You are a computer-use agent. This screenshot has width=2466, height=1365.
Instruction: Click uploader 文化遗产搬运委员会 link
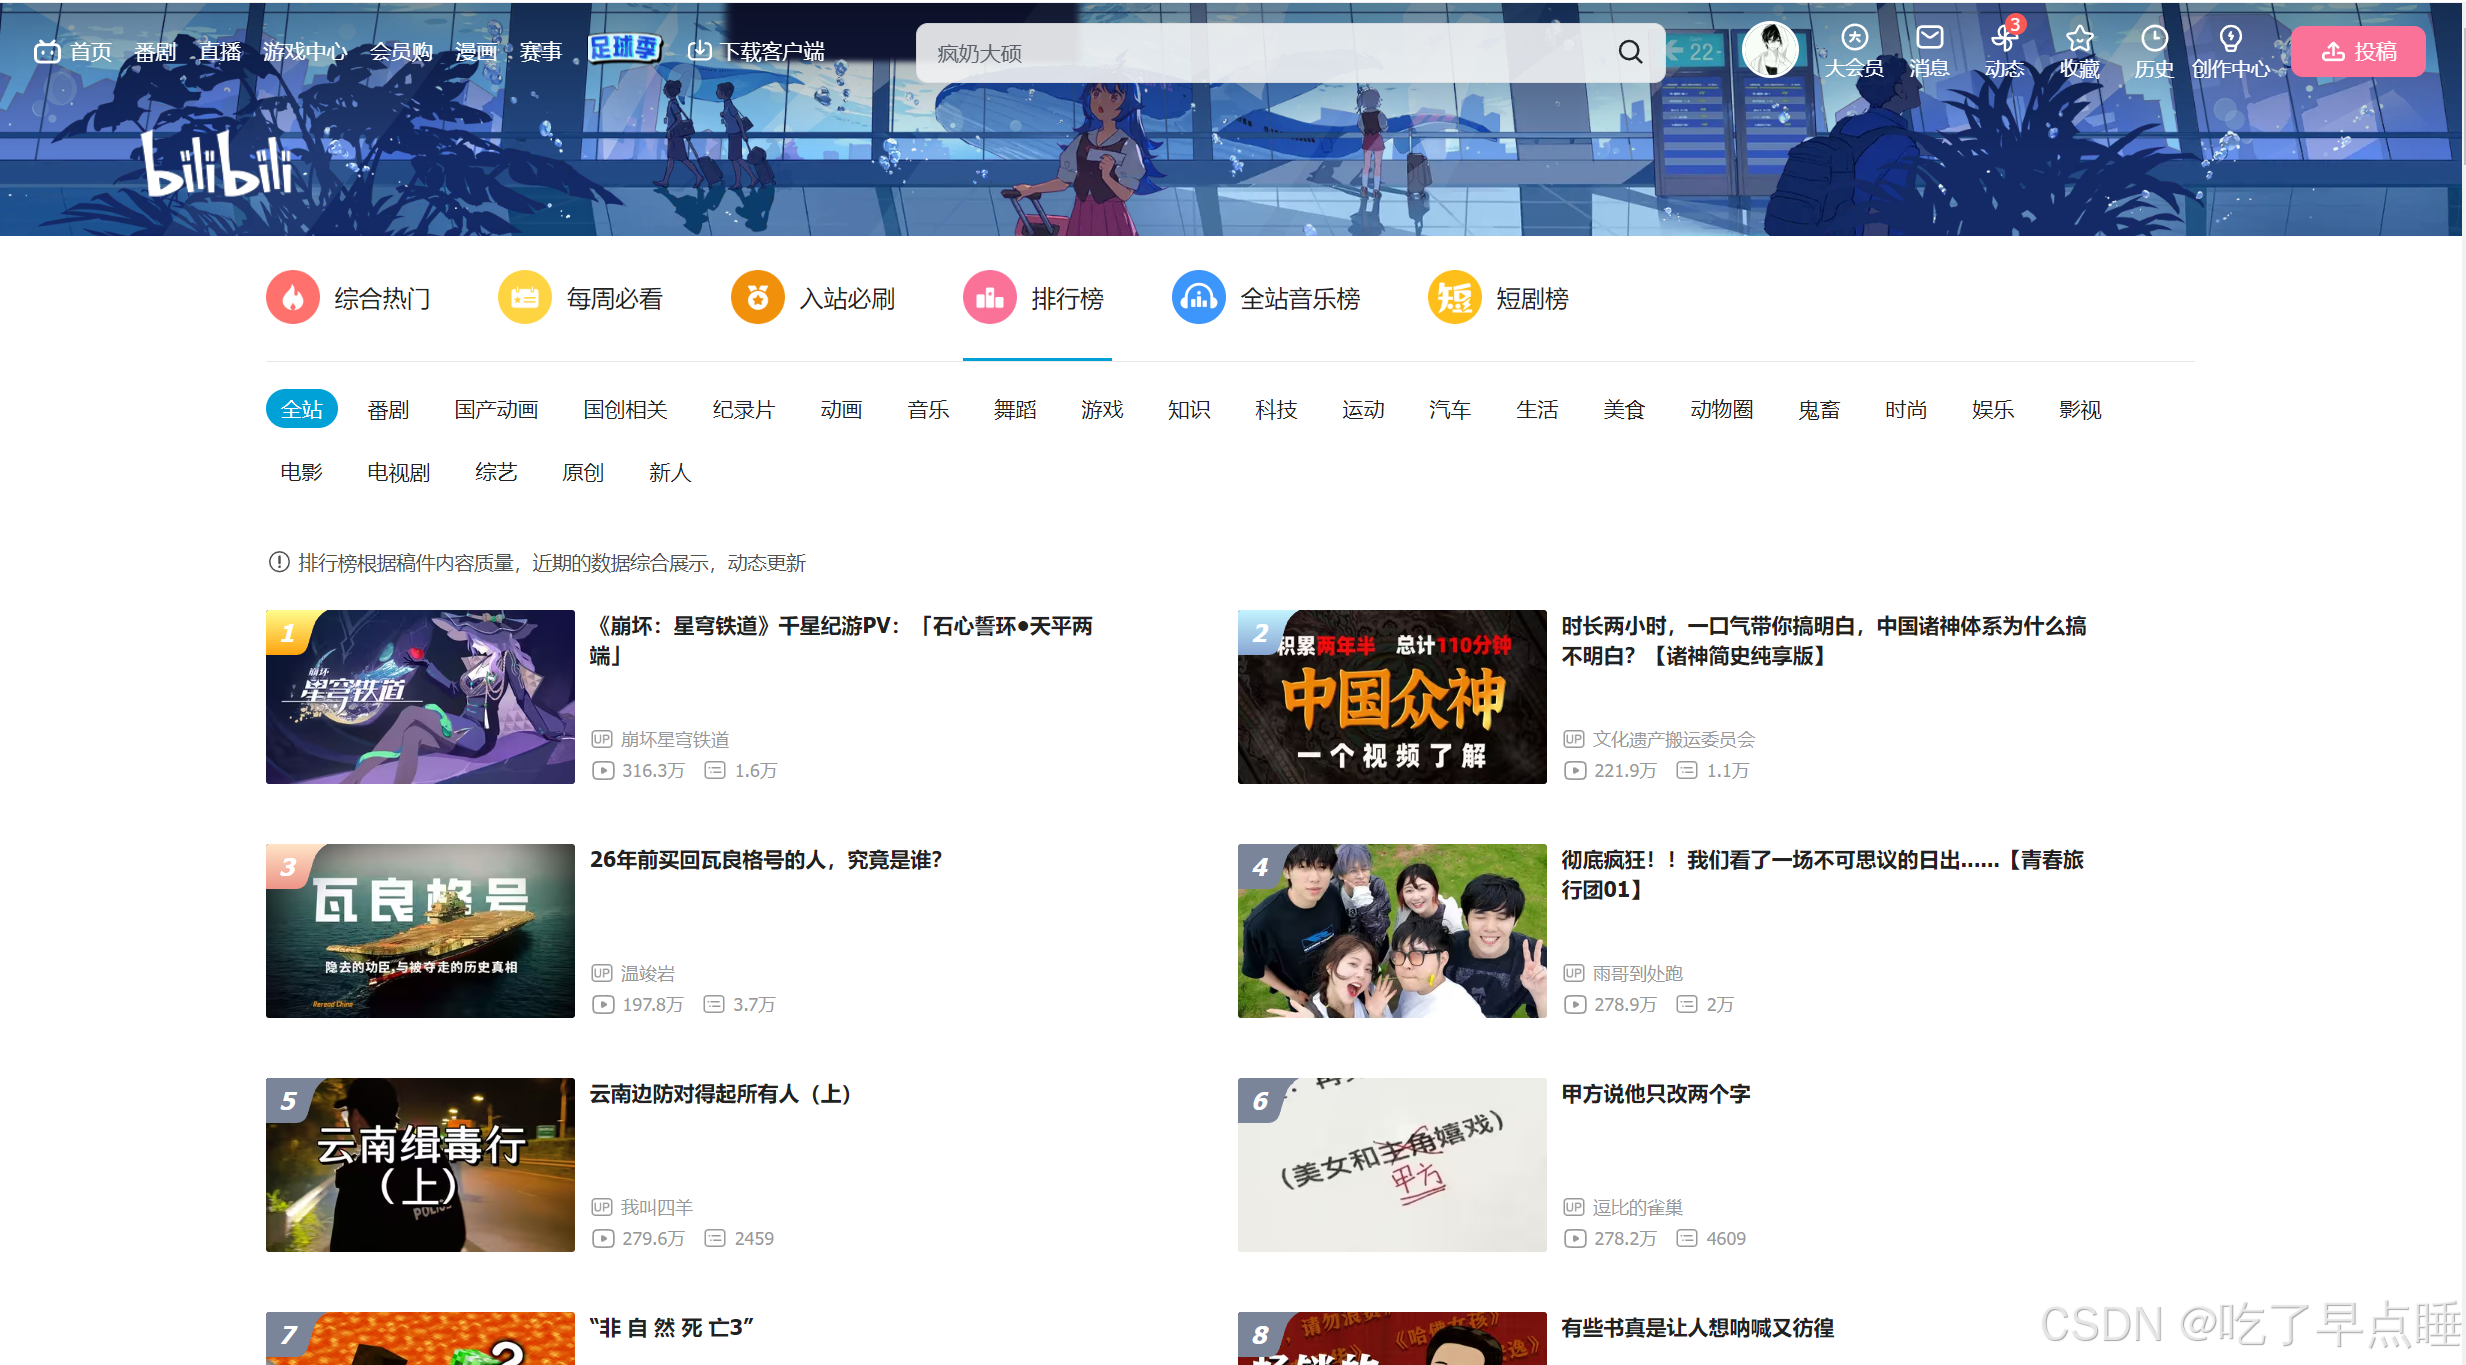coord(1673,739)
